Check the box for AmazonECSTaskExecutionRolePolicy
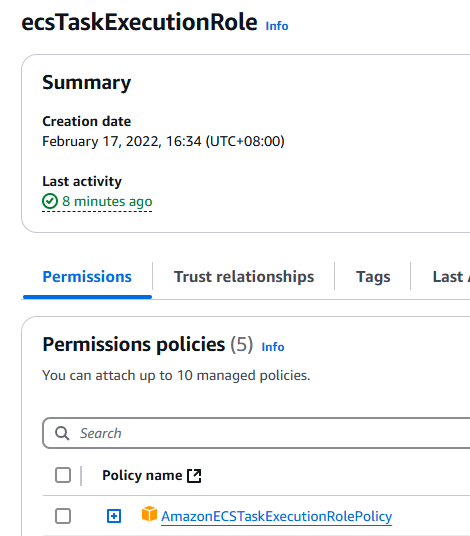 coord(63,516)
